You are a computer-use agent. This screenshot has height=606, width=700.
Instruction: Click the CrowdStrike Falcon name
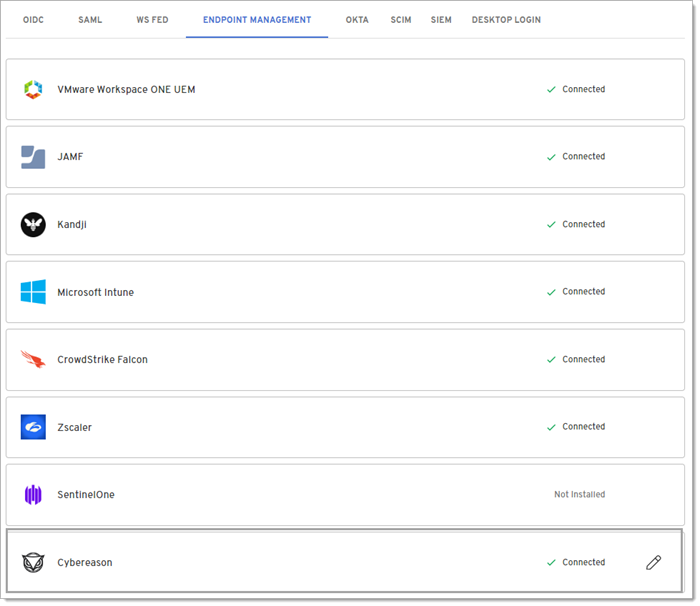[x=102, y=359]
